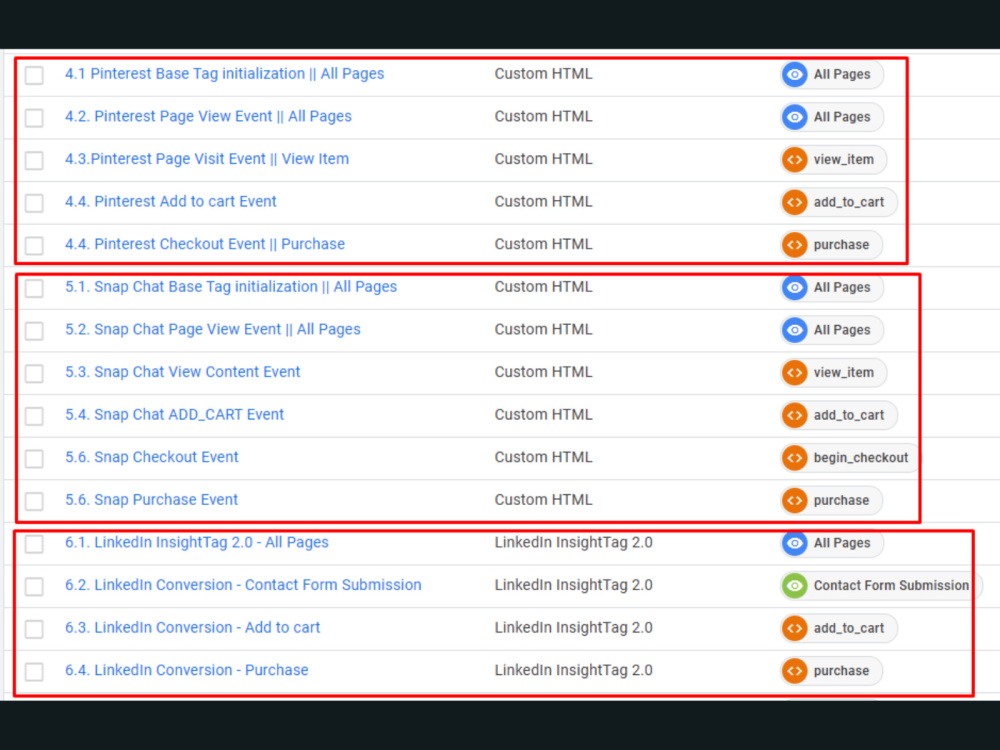Image resolution: width=1000 pixels, height=750 pixels.
Task: Open the Snap Checkout Event tag
Action: pyautogui.click(x=151, y=457)
